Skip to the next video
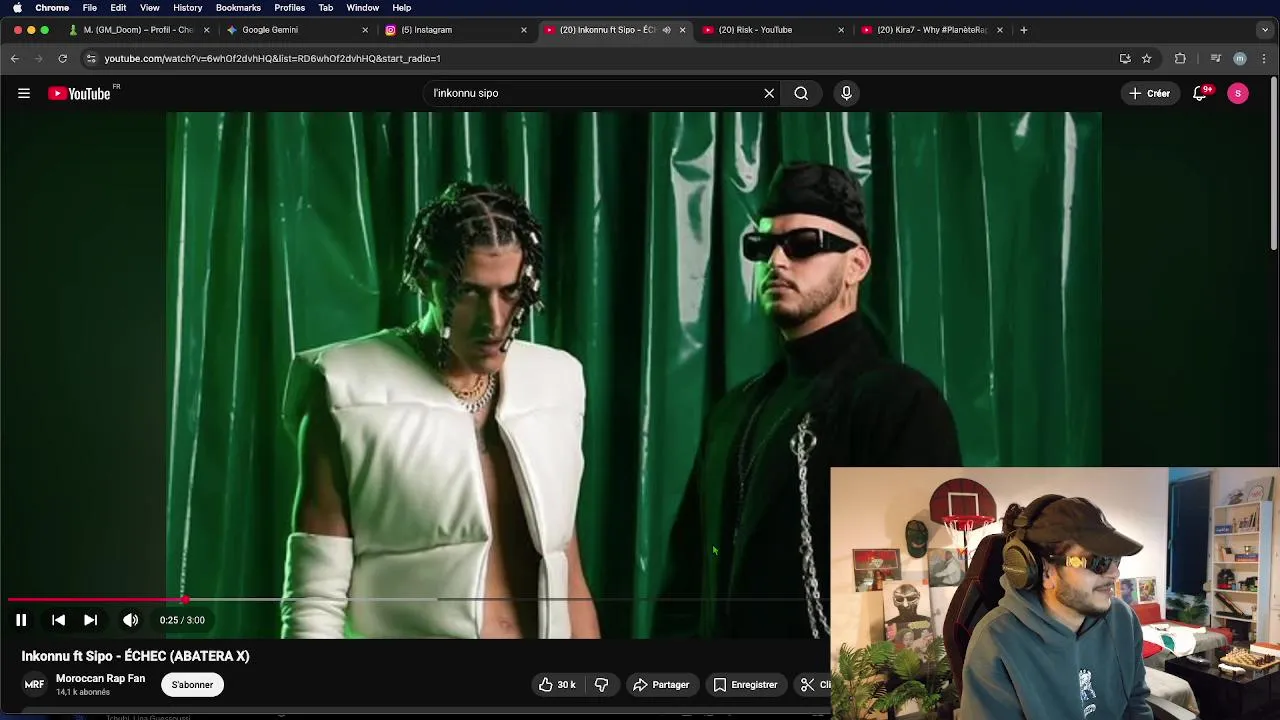 coord(90,620)
